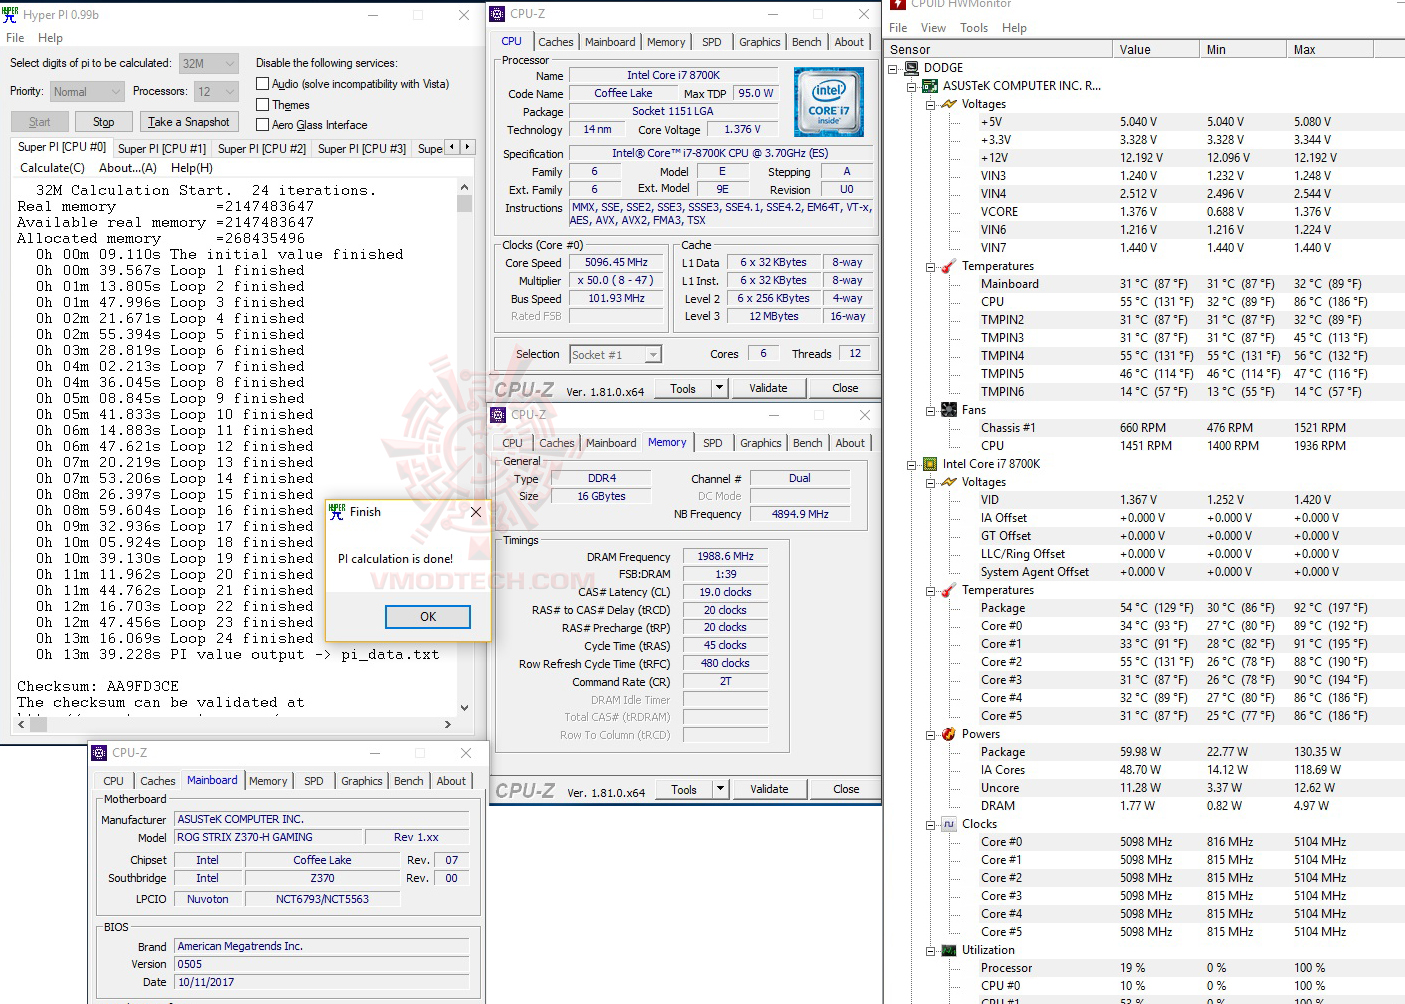Click the Fans icon in sensor tree
Screen dimensions: 1405x1004
pos(949,410)
